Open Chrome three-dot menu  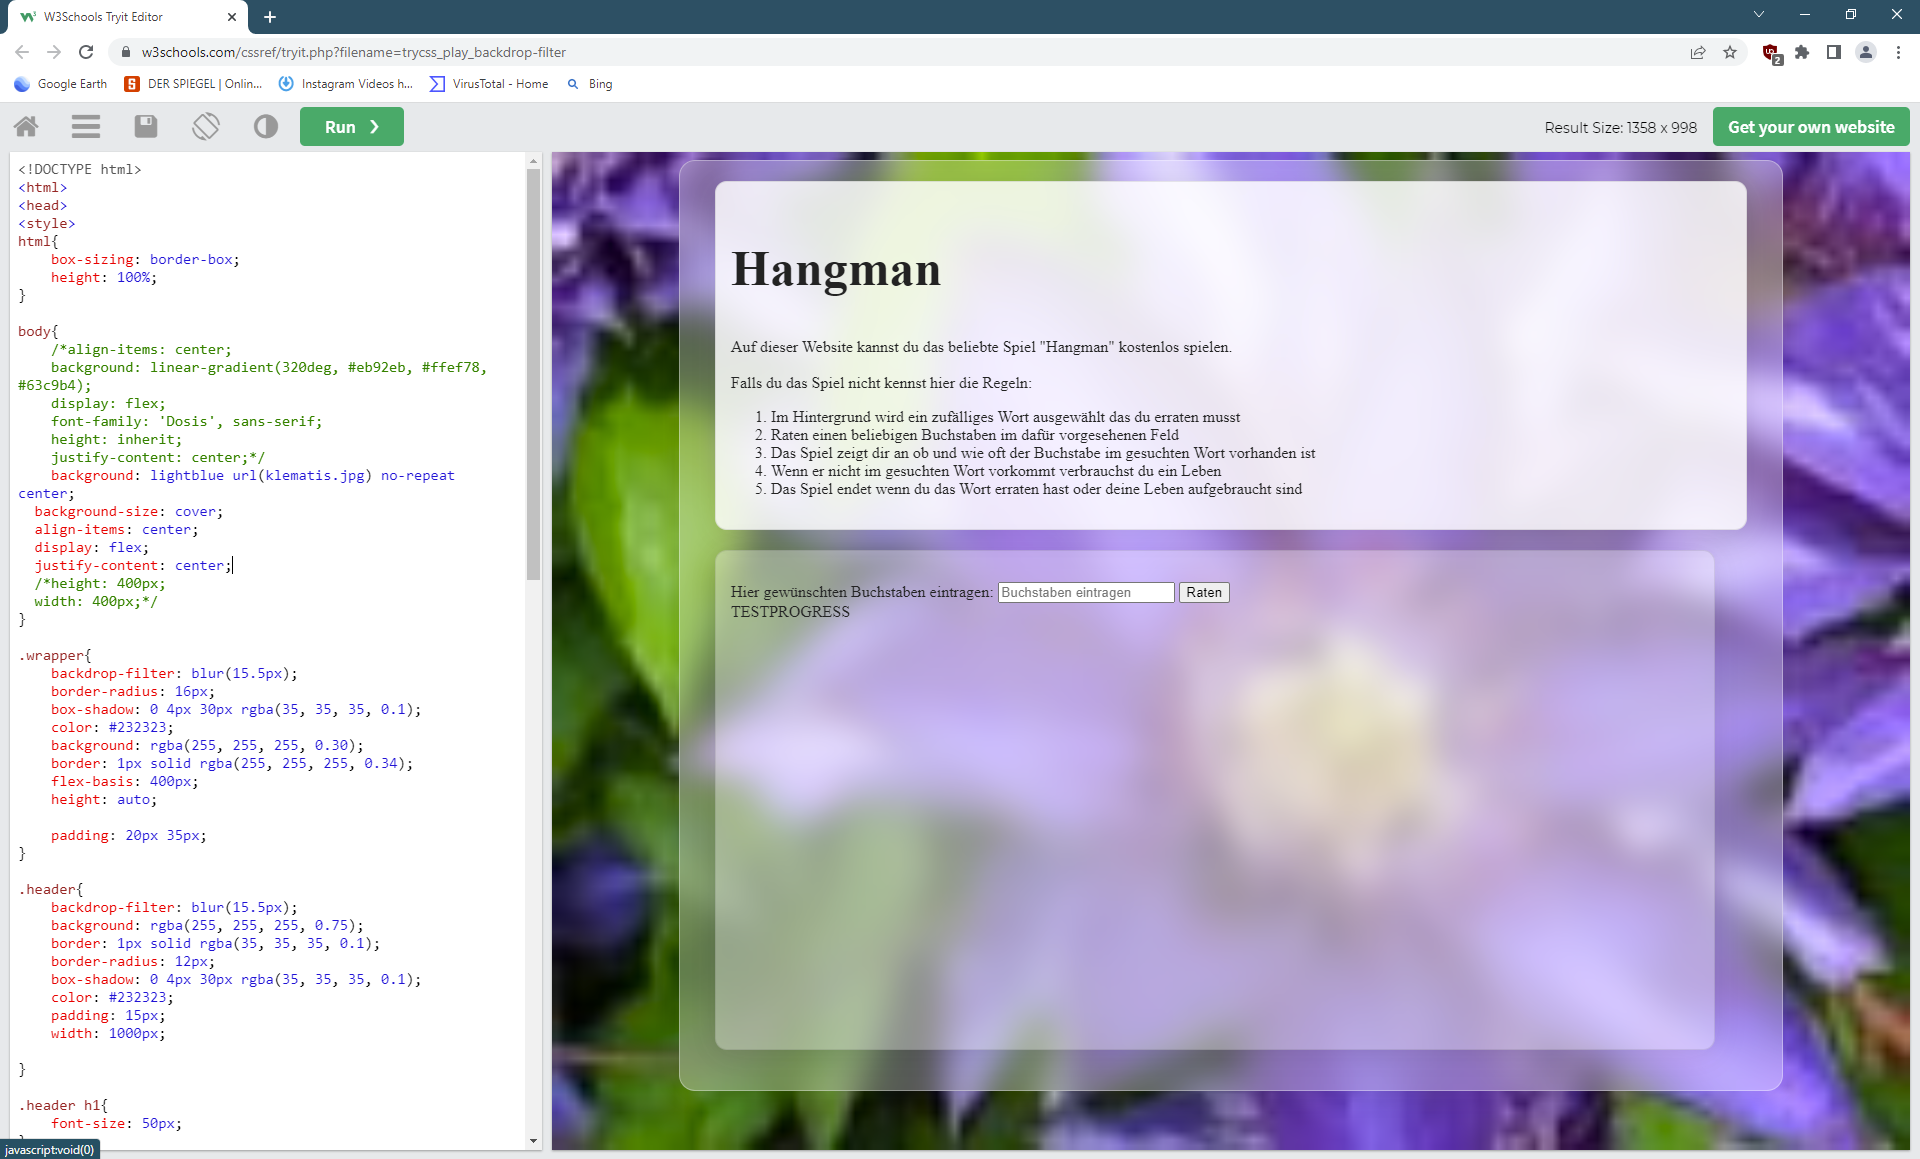click(1898, 52)
